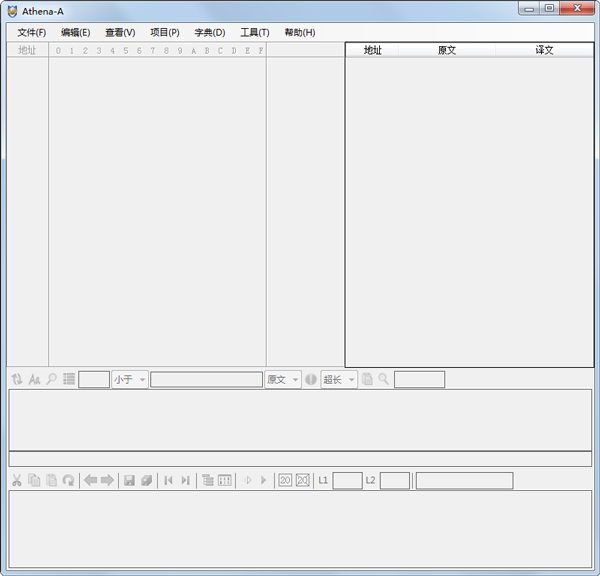Click the first '20' box icon
Image resolution: width=600 pixels, height=576 pixels.
[x=285, y=480]
